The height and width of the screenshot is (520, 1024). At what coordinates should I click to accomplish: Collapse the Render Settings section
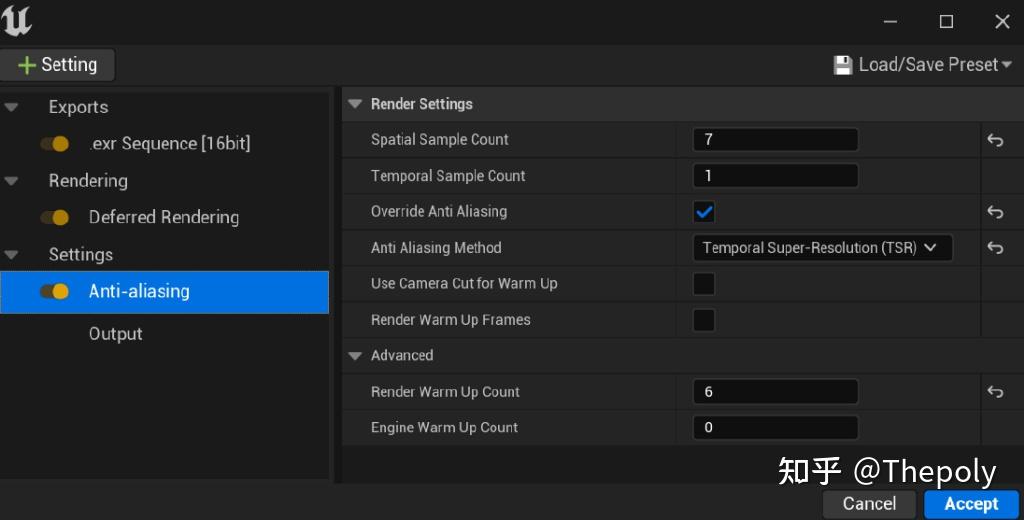pyautogui.click(x=355, y=104)
